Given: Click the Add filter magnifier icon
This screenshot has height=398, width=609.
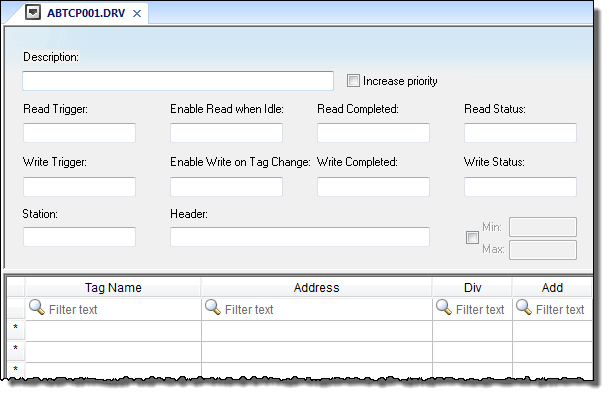Looking at the screenshot, I should point(524,307).
